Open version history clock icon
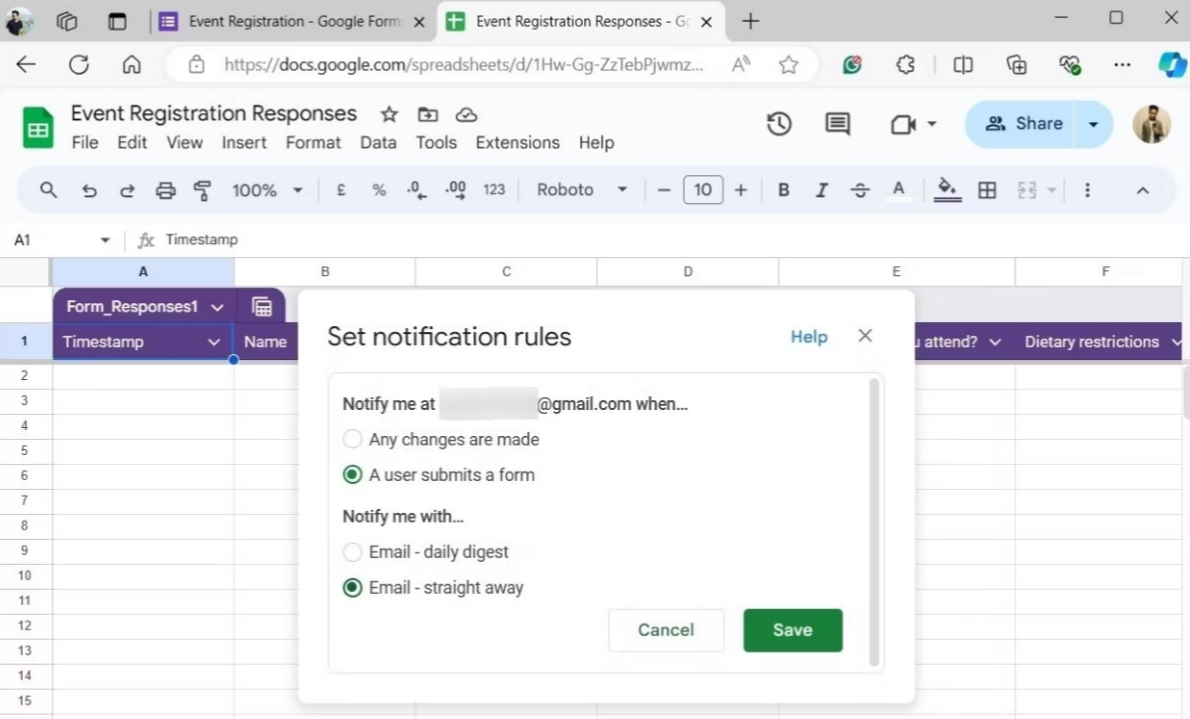The height and width of the screenshot is (719, 1190). 779,124
